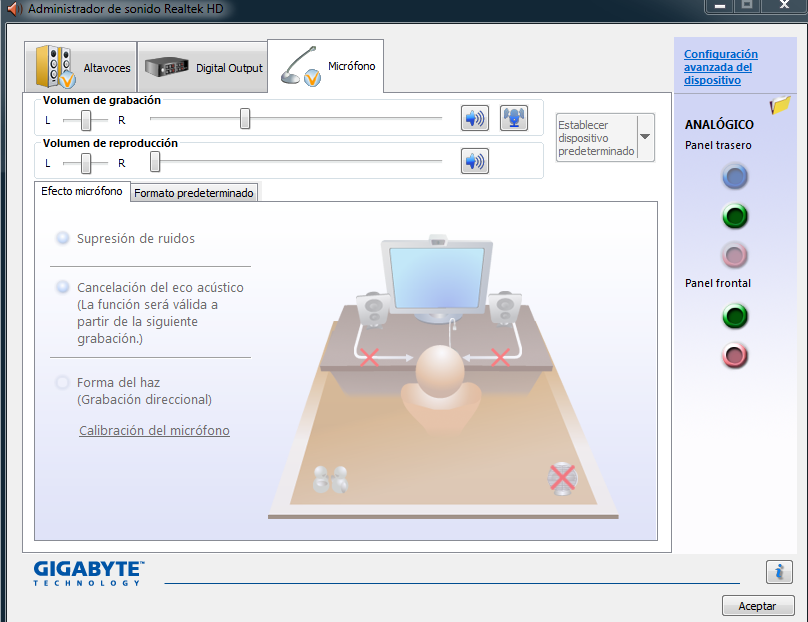Click left speaker in room diagram
The image size is (808, 622).
(373, 310)
